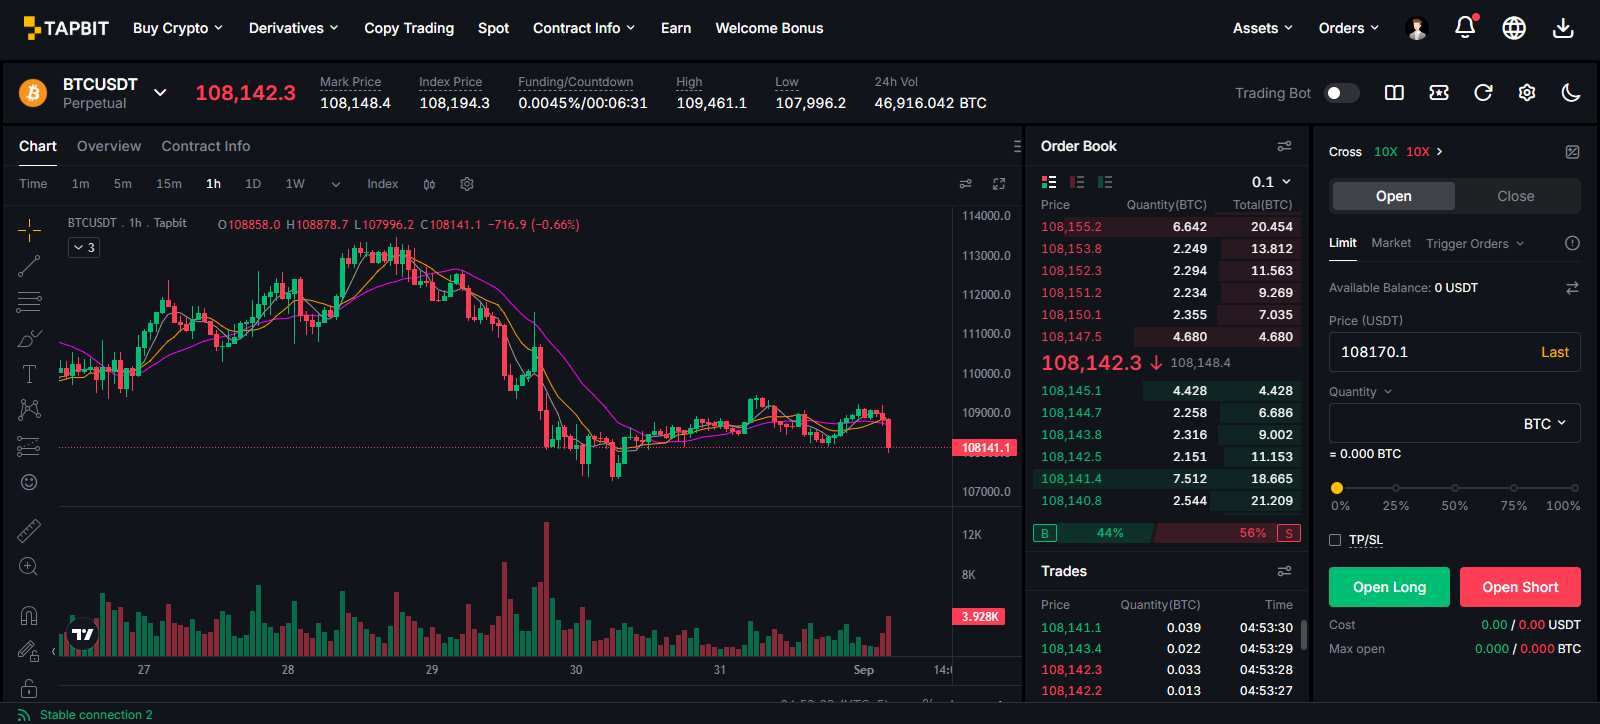This screenshot has width=1600, height=724.
Task: Open the chart indicators candle icon
Action: 429,184
